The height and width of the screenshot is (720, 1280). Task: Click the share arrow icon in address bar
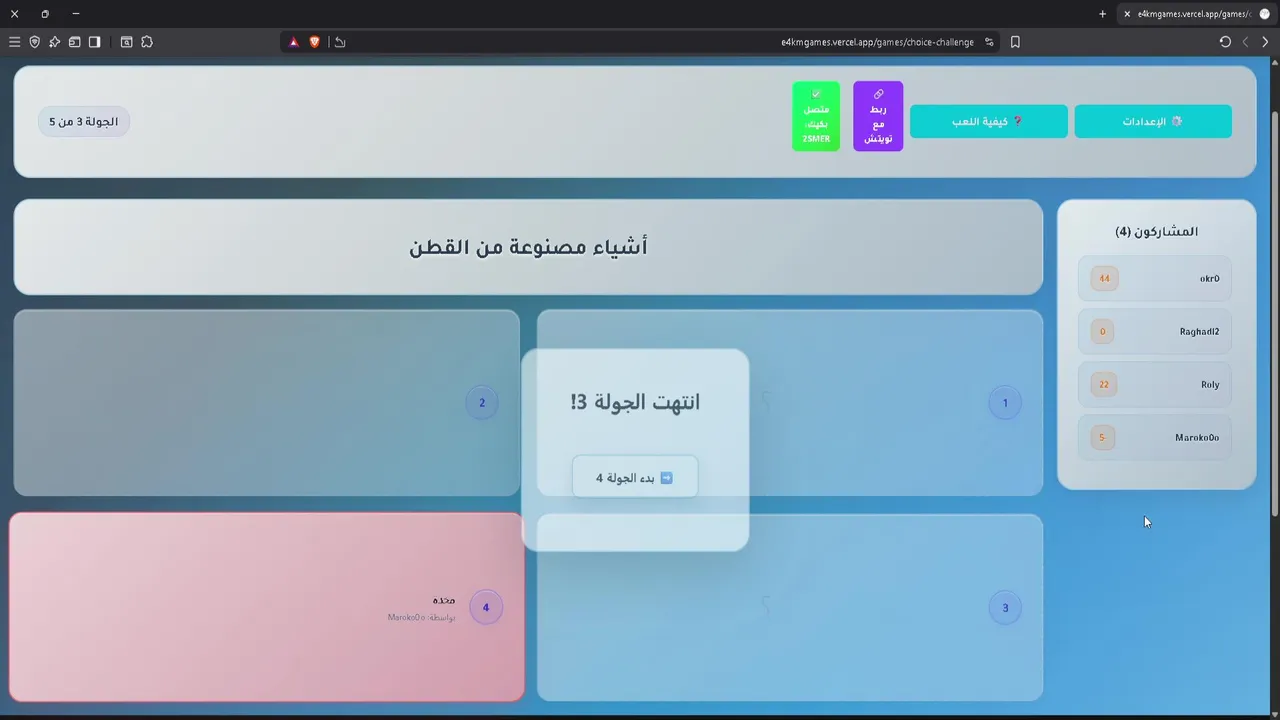click(x=340, y=42)
